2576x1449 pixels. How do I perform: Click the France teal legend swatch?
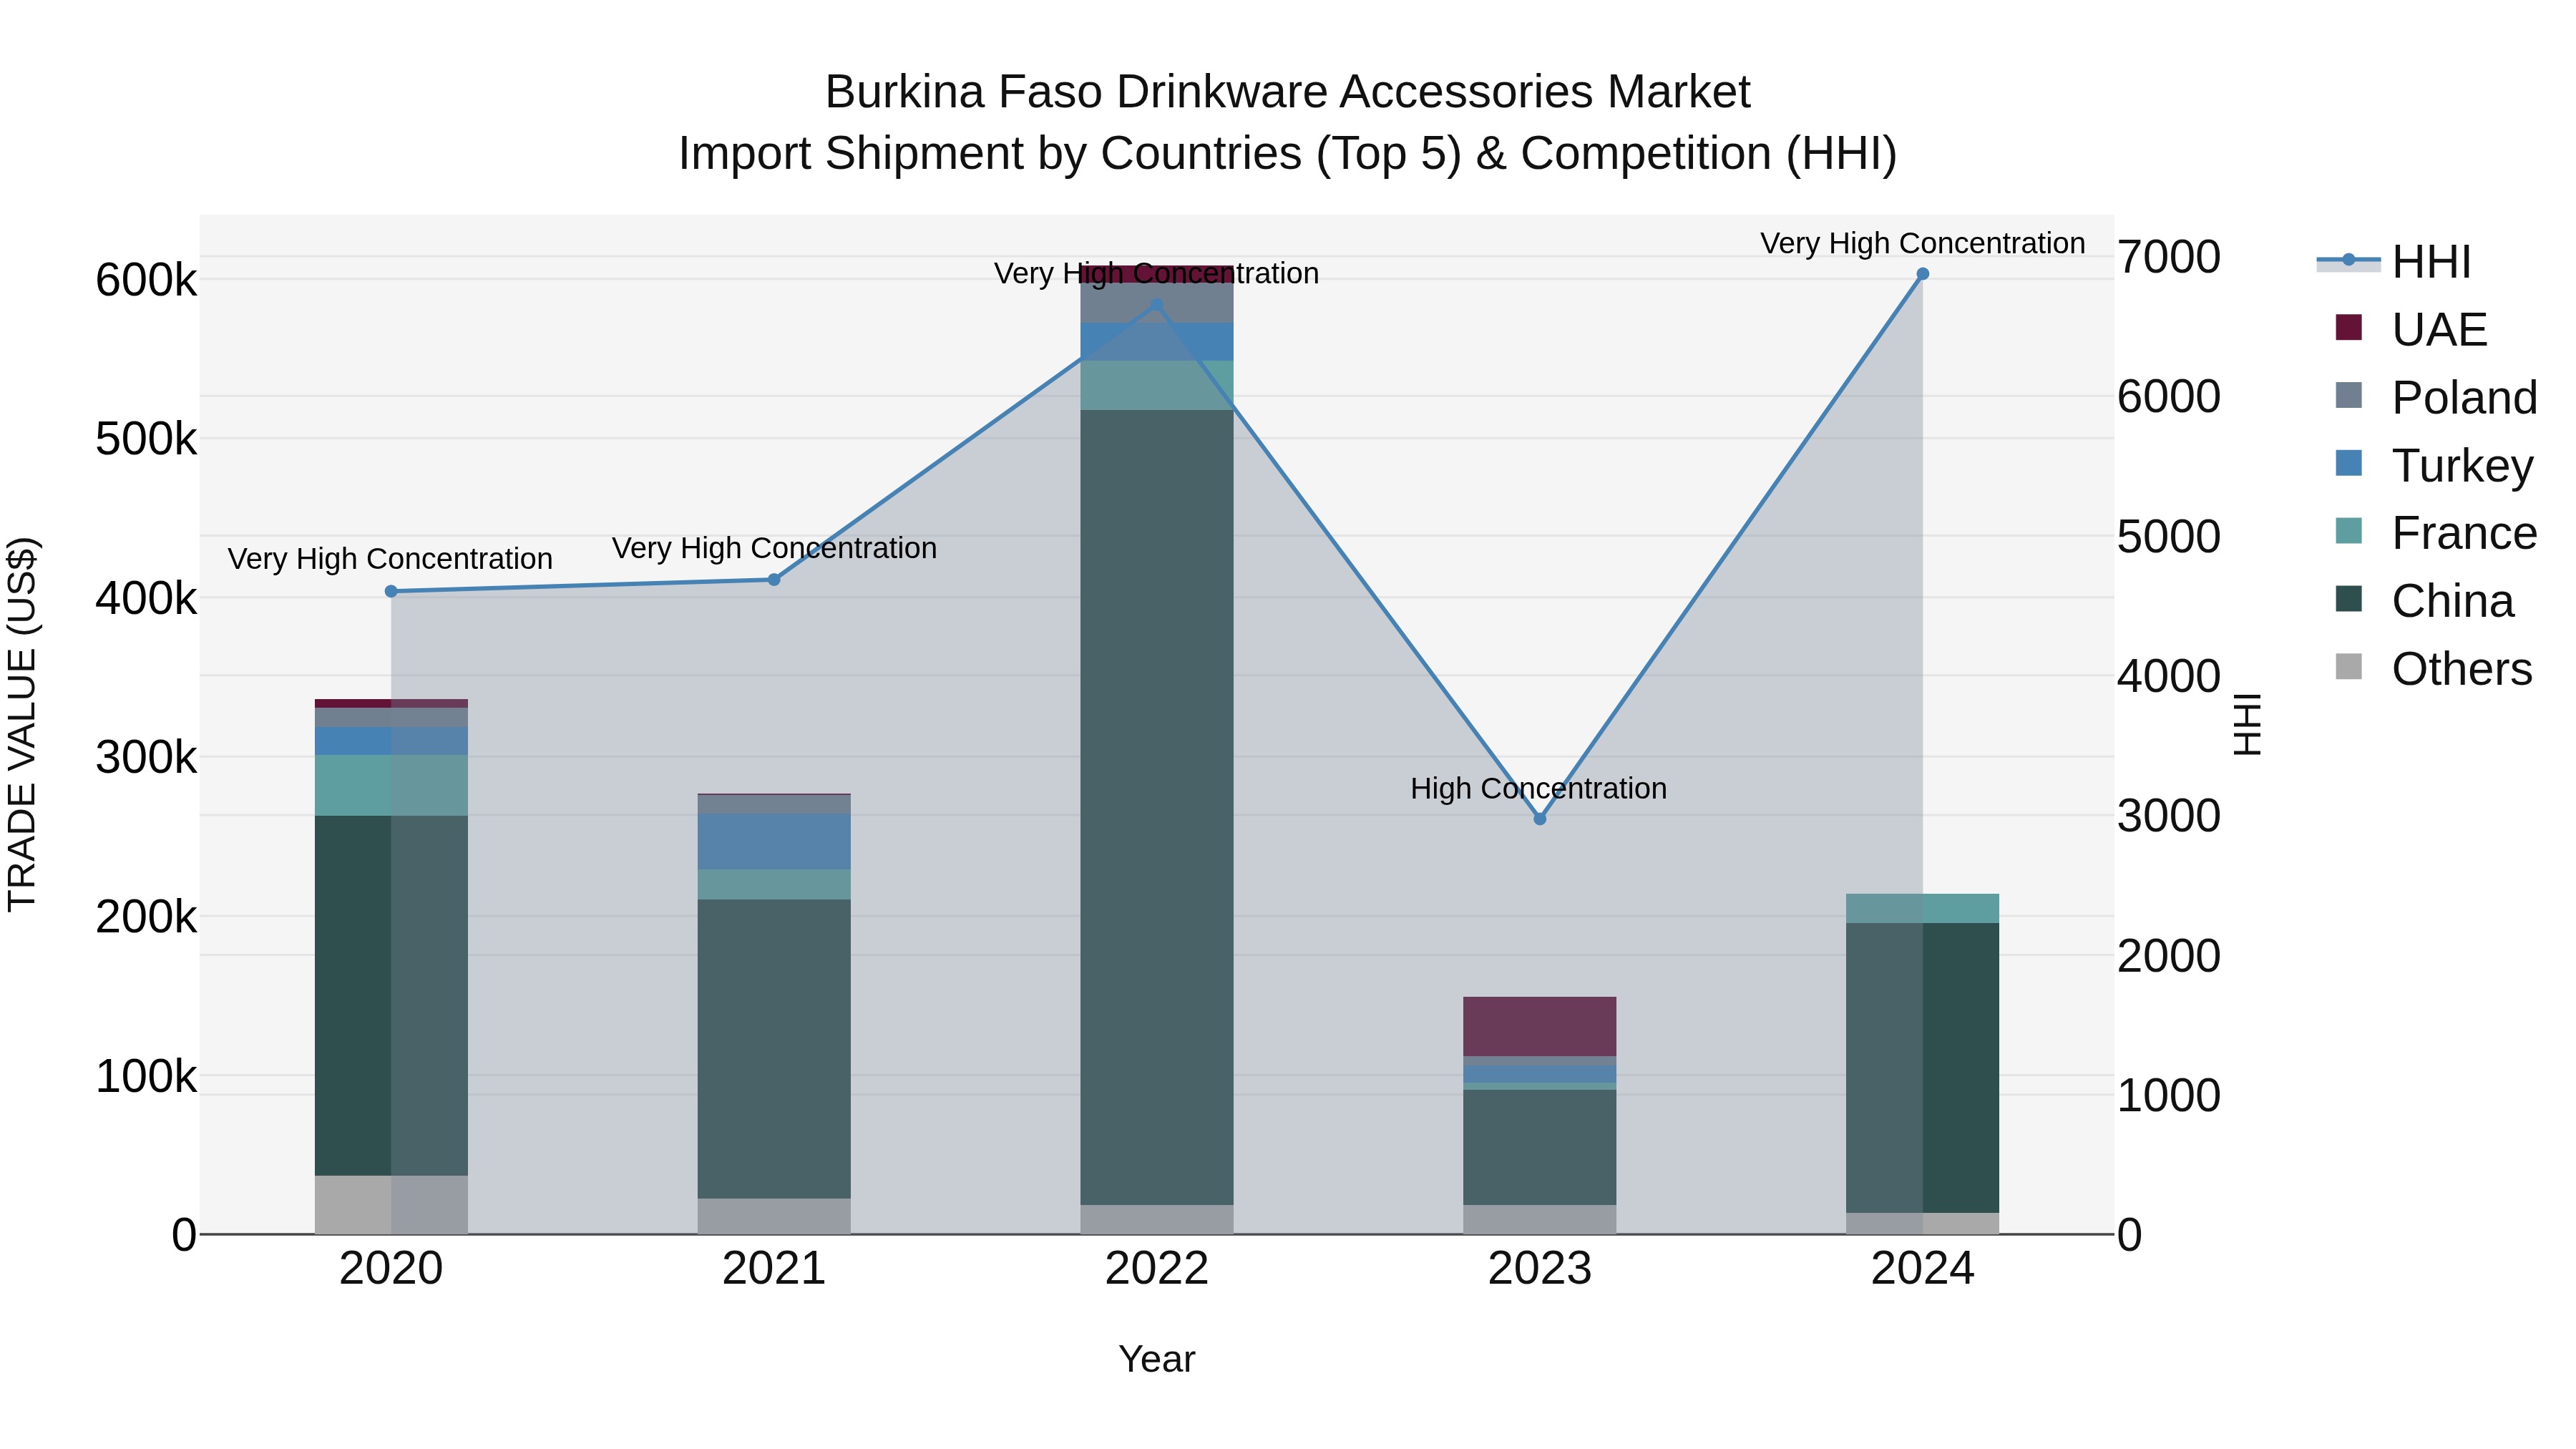click(x=2349, y=531)
